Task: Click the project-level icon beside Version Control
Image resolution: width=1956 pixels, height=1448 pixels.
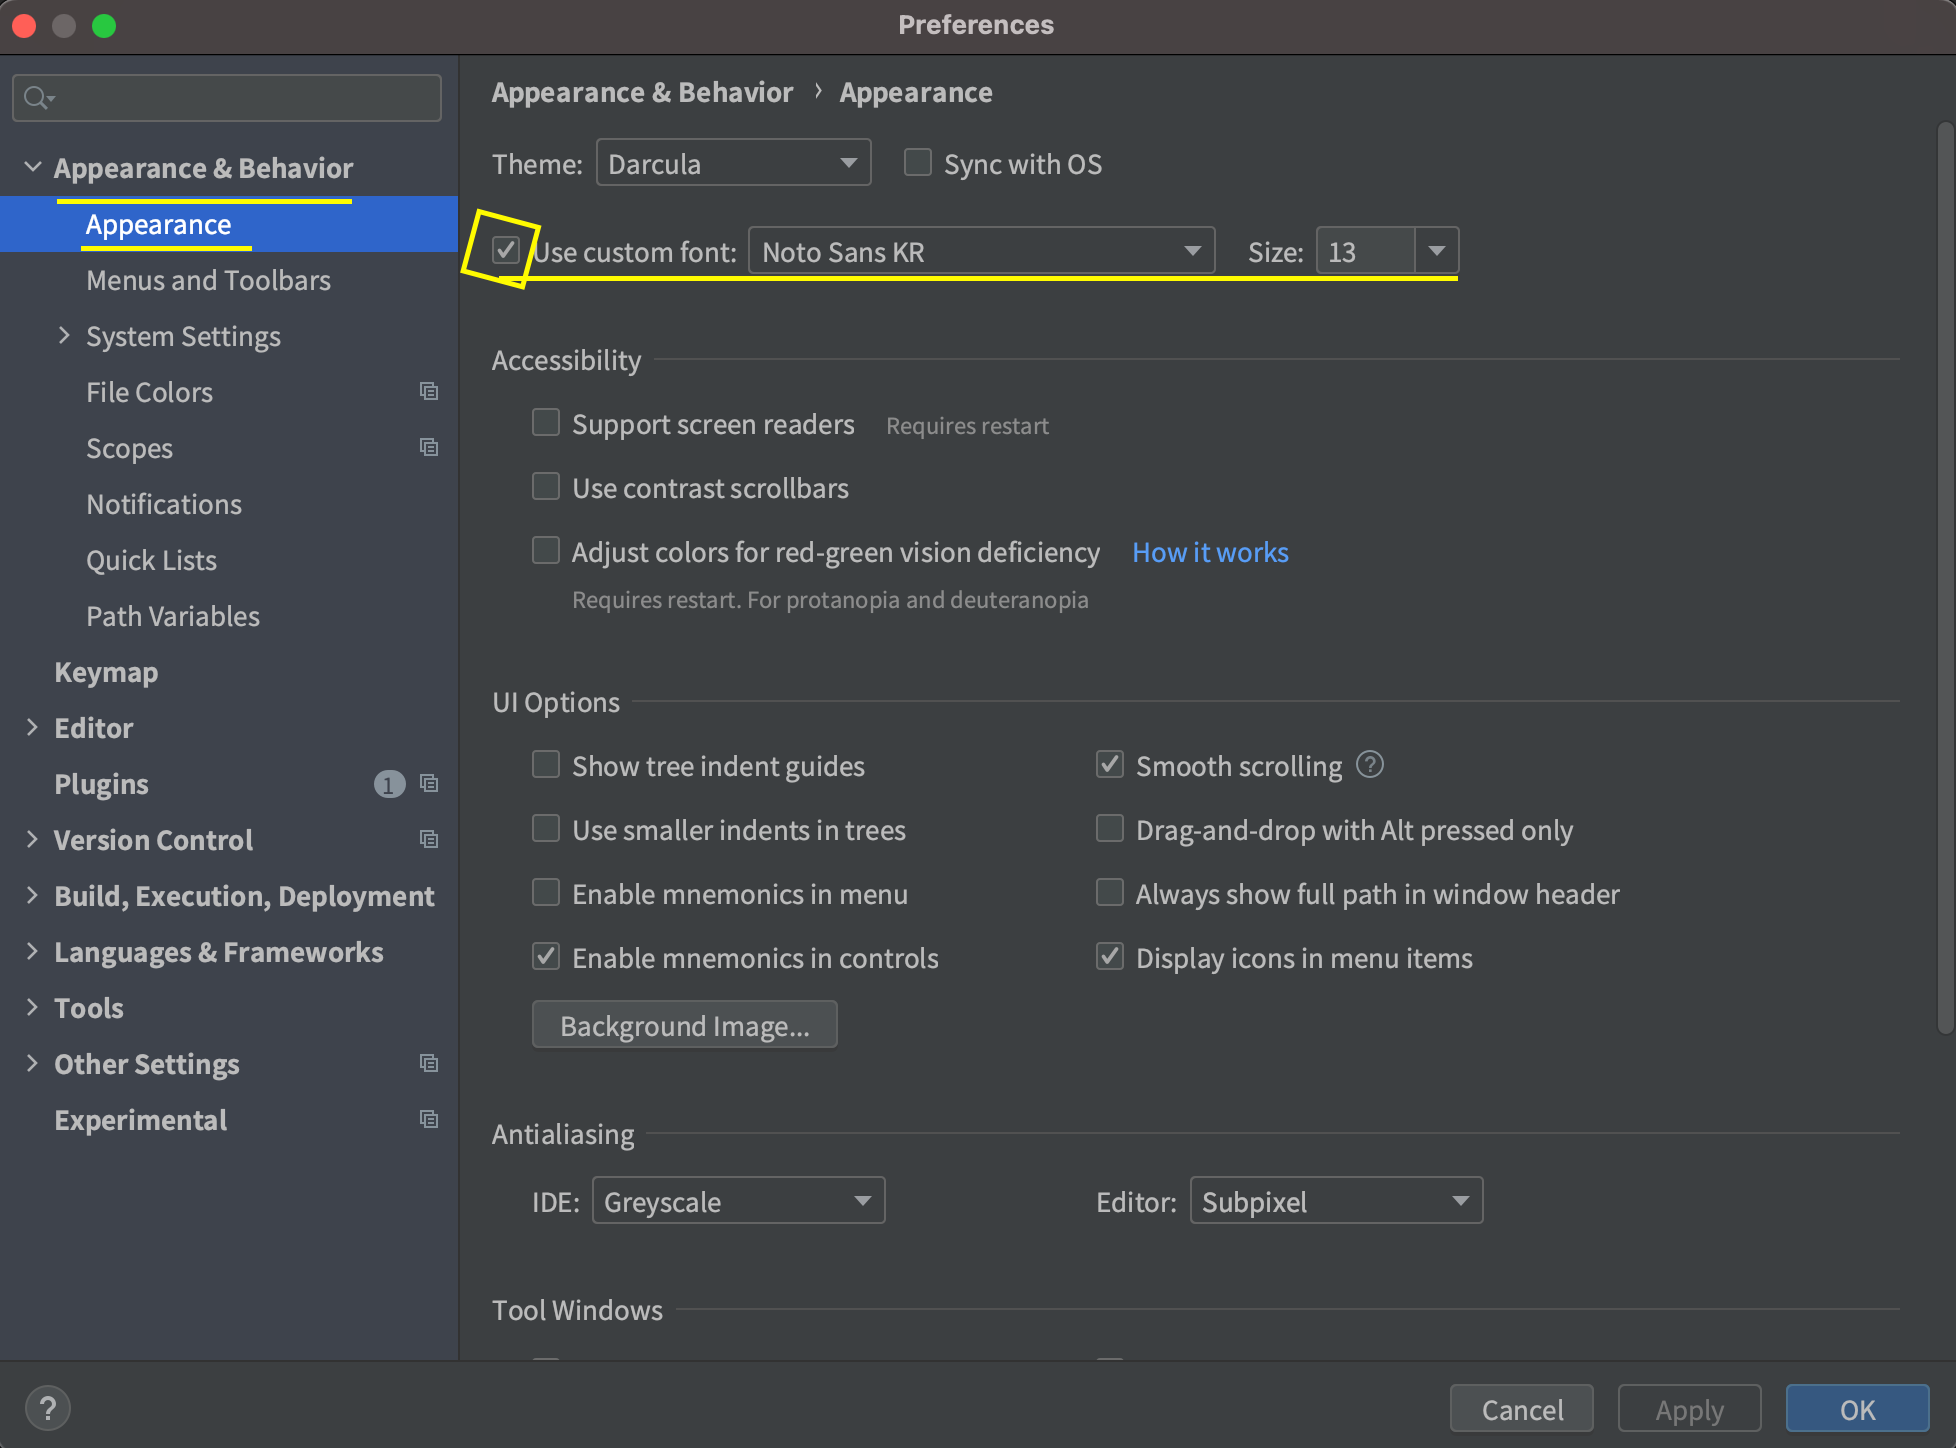Action: click(429, 839)
